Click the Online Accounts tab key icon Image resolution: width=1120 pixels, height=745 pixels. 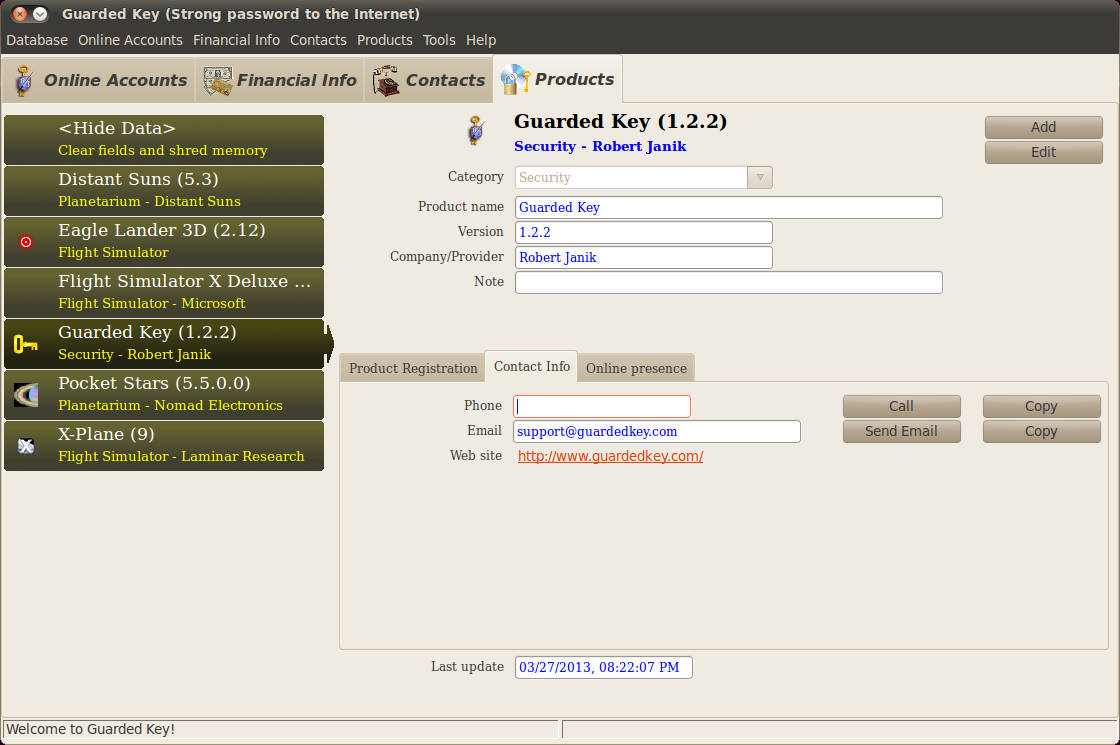point(24,80)
